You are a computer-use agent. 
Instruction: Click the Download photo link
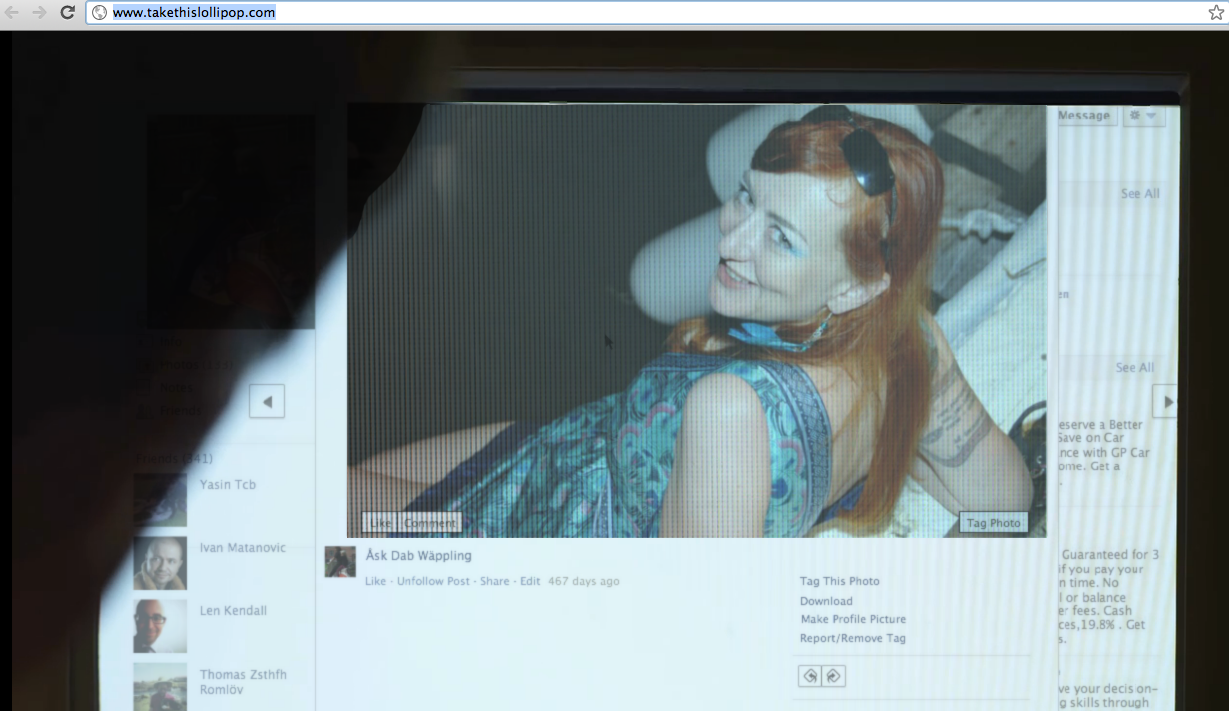pyautogui.click(x=826, y=601)
